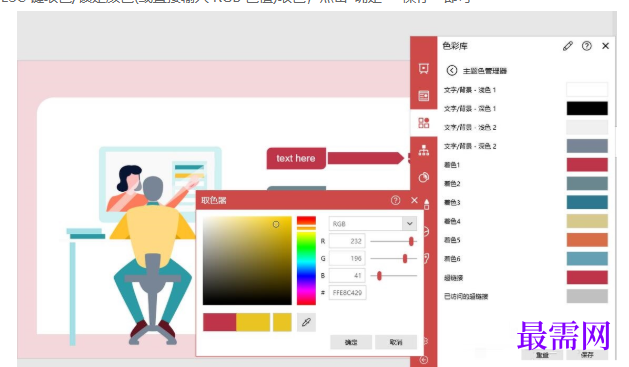Click the hex code field FFE8C429
629x367 pixels.
pyautogui.click(x=347, y=293)
